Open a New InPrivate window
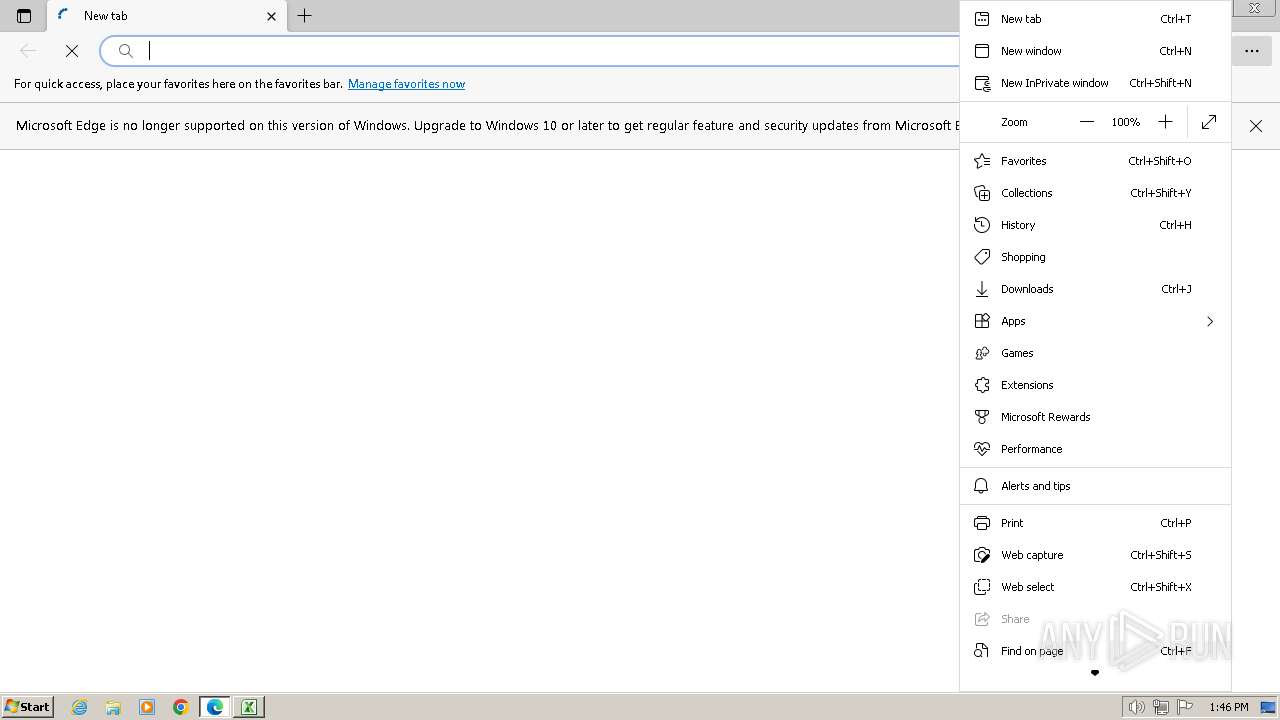1280x720 pixels. point(1095,83)
